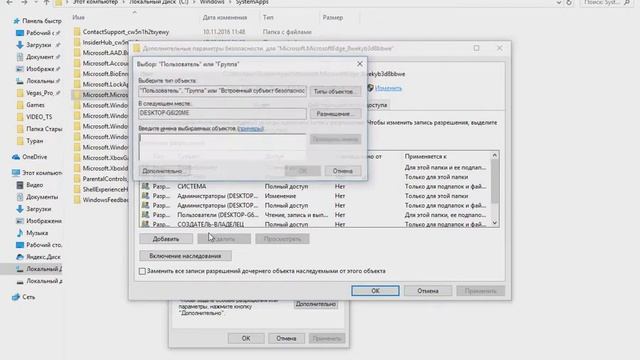Click the Размещение button
This screenshot has width=640, height=360.
click(x=335, y=114)
